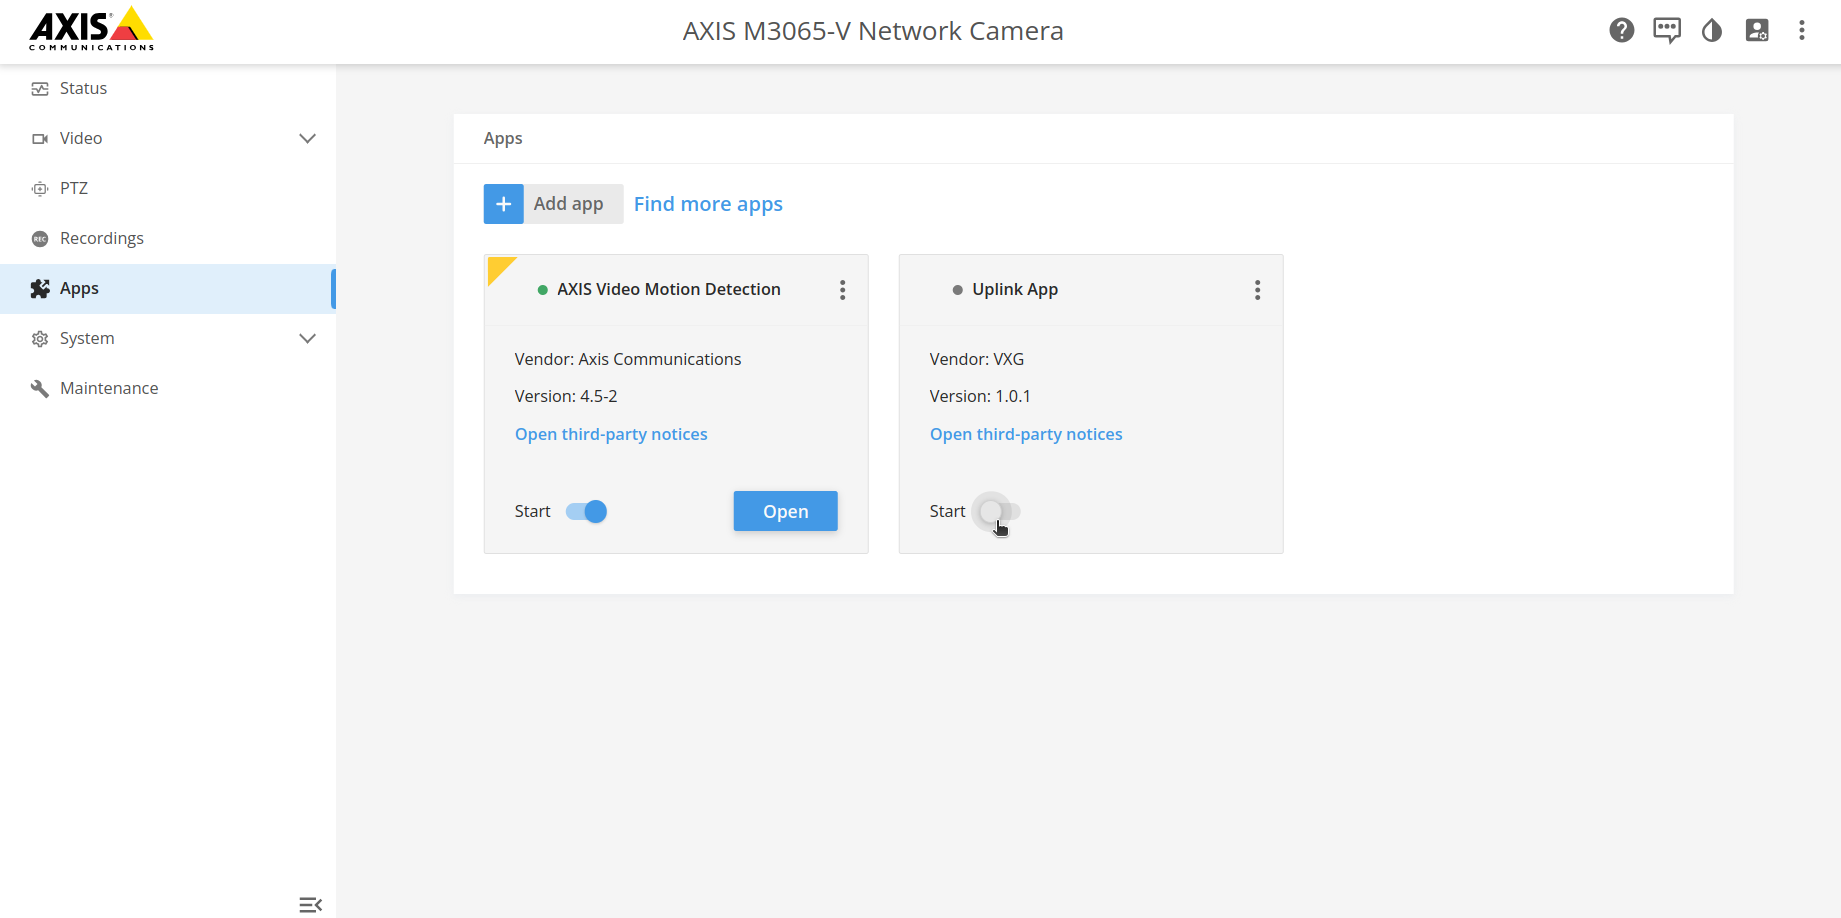Click the Find more apps link

pos(708,204)
